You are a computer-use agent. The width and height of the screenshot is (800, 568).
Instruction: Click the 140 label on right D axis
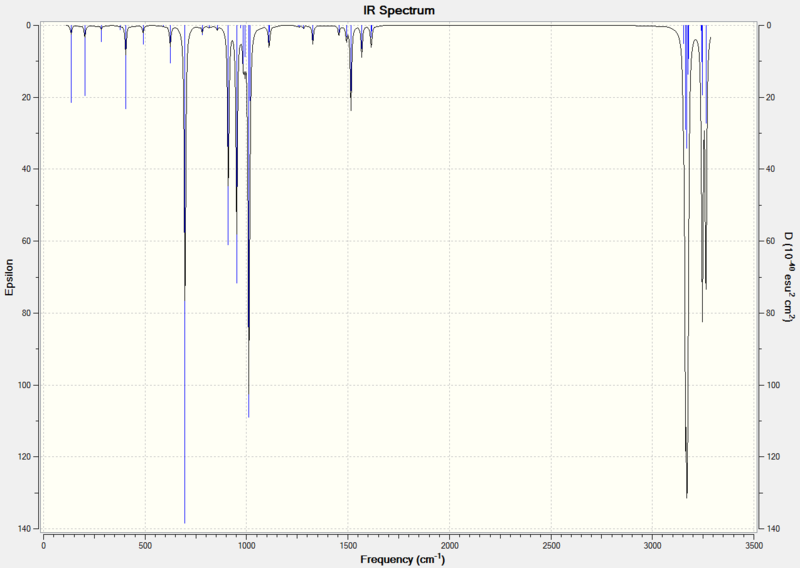click(x=773, y=529)
